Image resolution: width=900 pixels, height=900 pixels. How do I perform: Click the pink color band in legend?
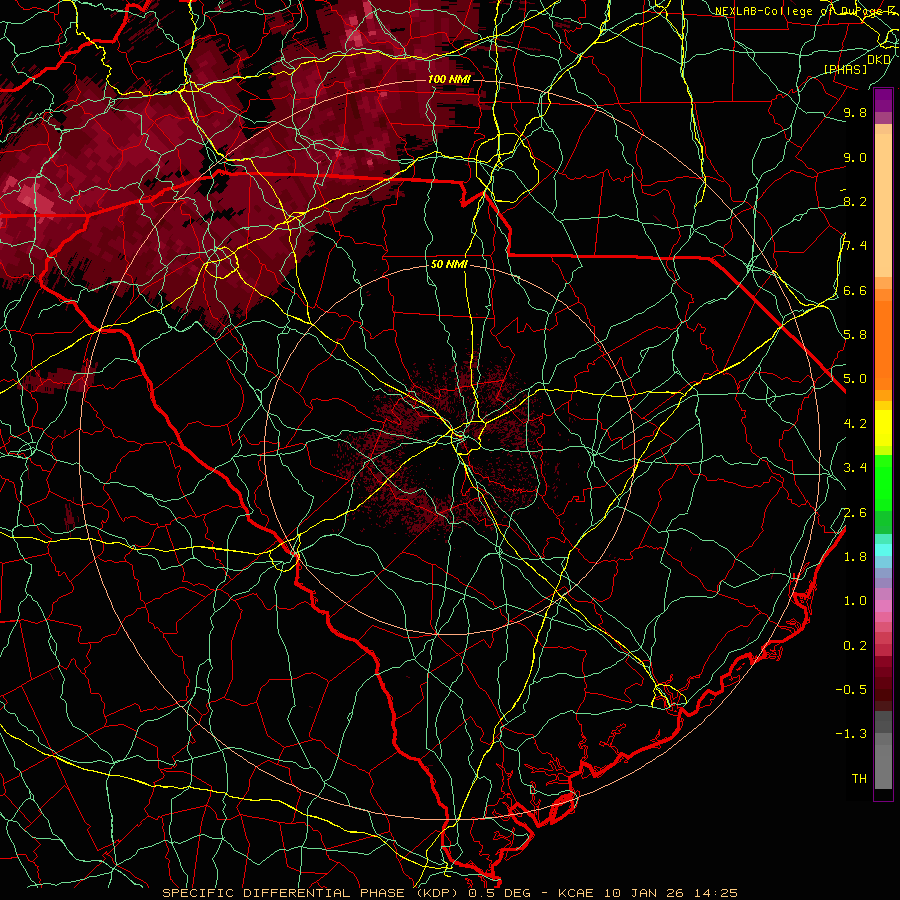coord(883,606)
